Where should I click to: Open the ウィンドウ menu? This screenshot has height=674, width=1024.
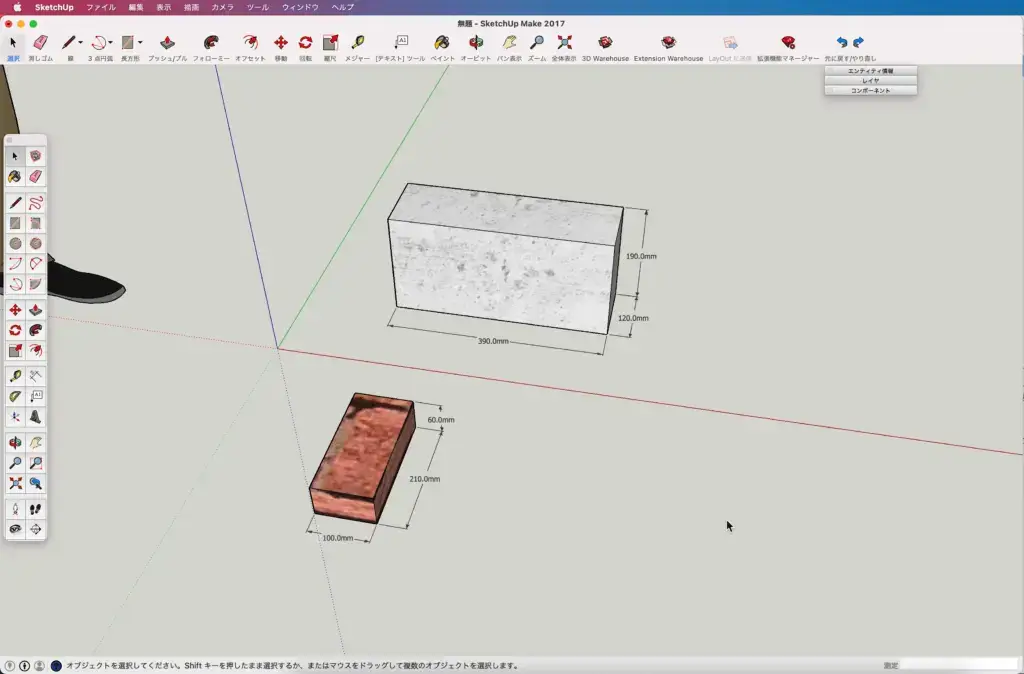point(300,7)
